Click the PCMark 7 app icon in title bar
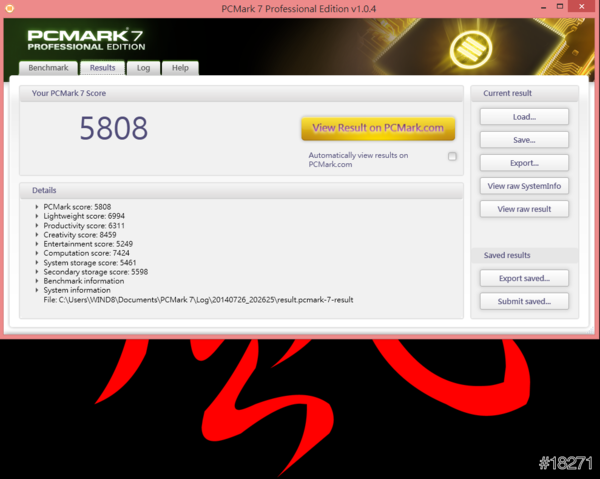600x479 pixels. point(10,8)
